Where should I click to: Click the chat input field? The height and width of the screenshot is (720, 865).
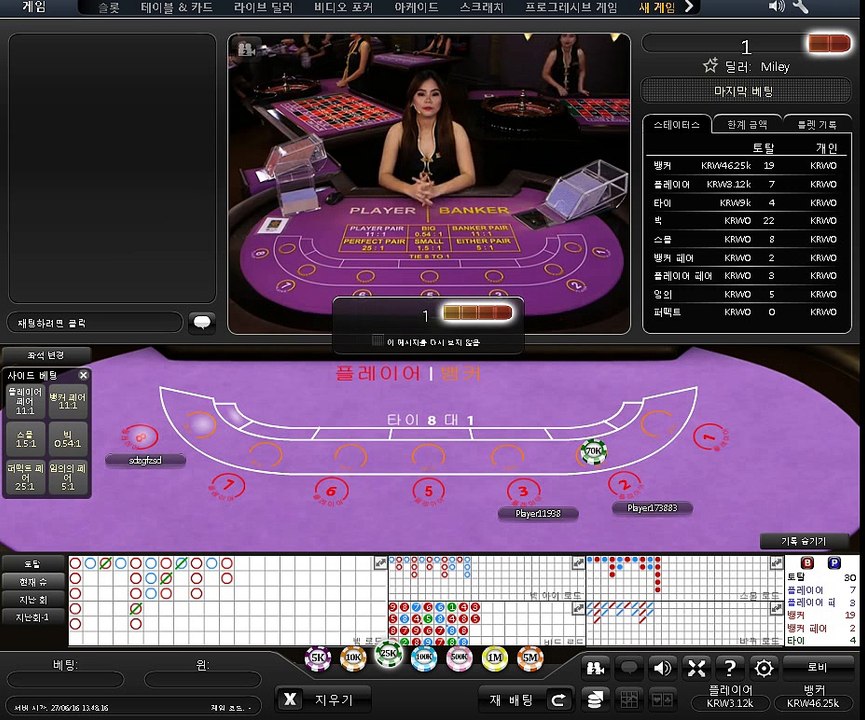[95, 323]
